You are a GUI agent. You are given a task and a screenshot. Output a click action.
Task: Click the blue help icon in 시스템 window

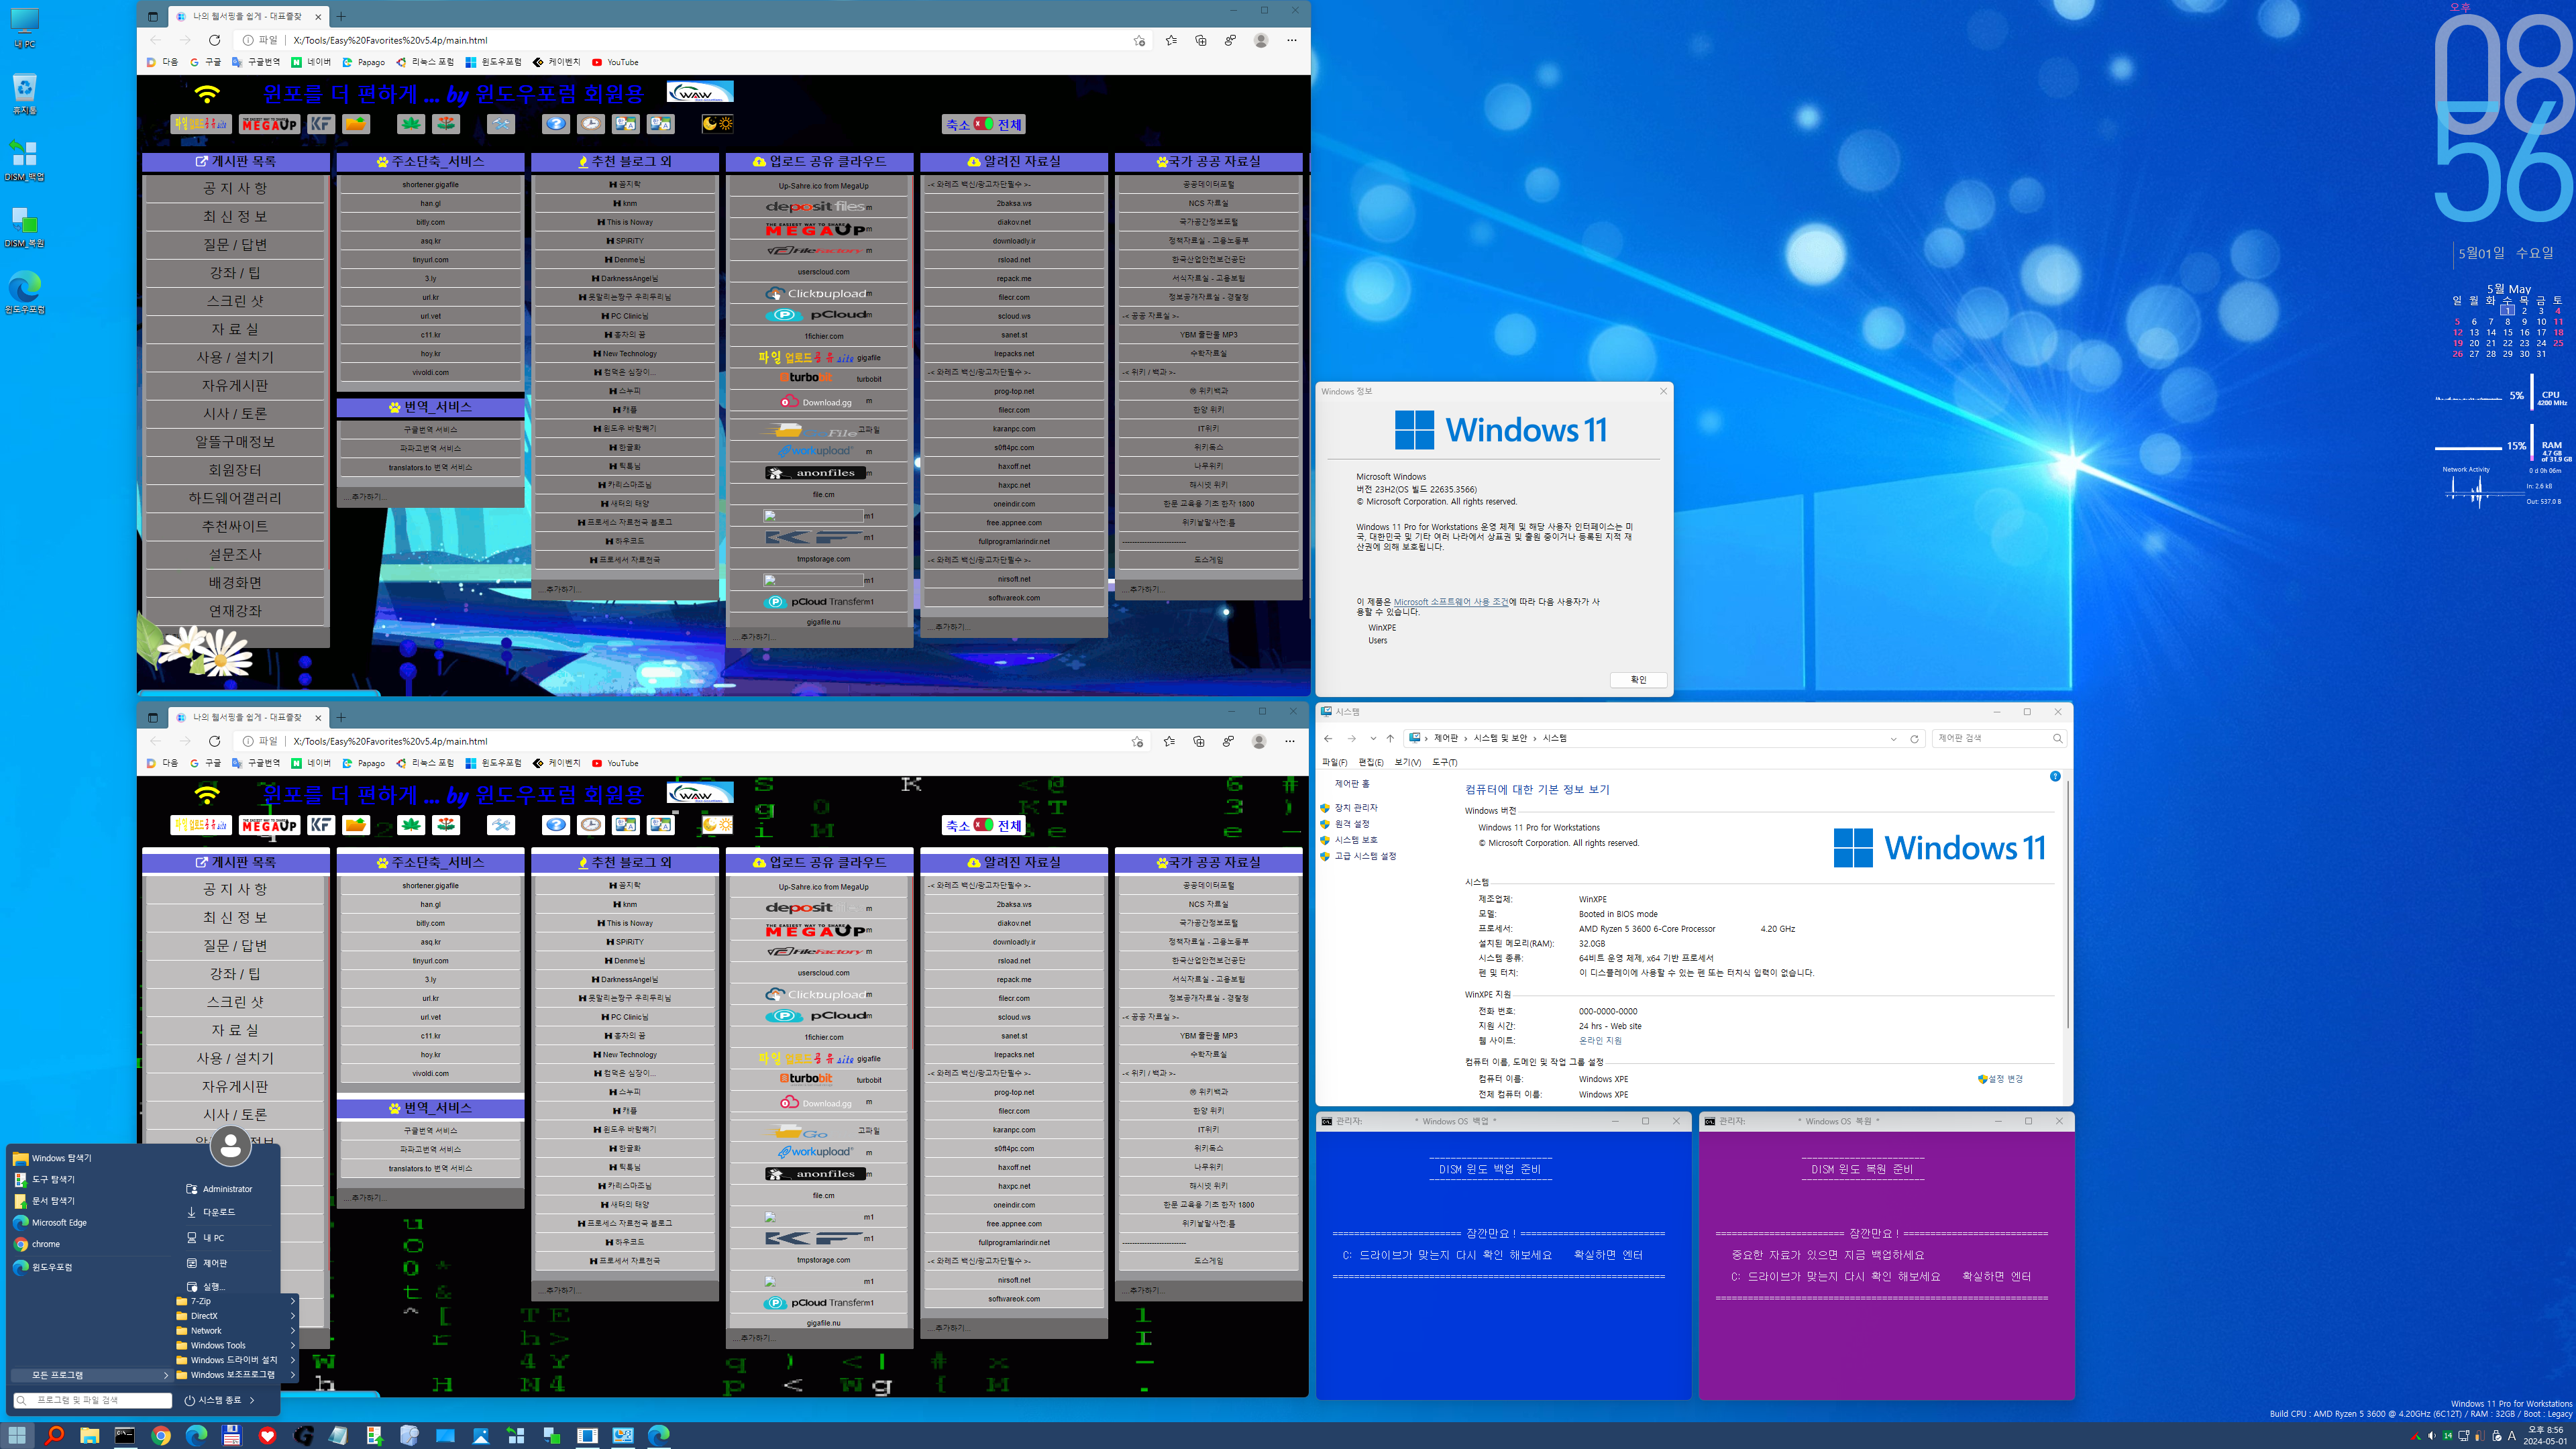(x=2055, y=776)
